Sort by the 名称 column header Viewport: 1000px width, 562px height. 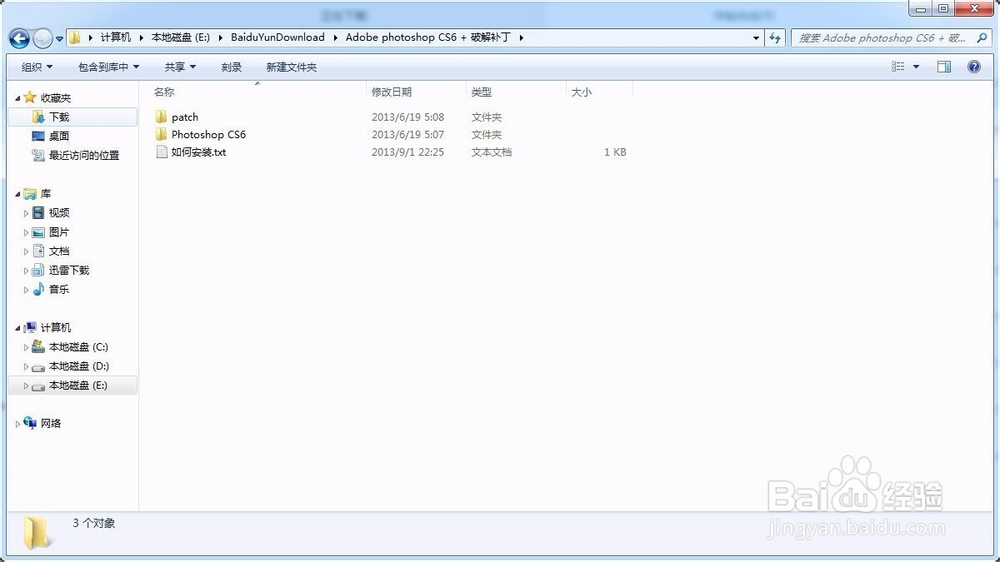click(164, 92)
